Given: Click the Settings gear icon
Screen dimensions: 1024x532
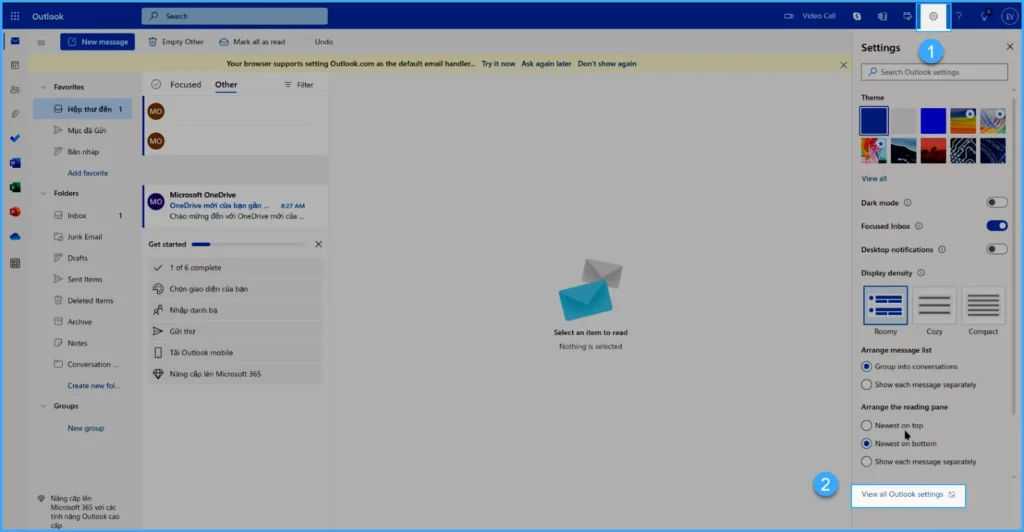Looking at the screenshot, I should pyautogui.click(x=933, y=16).
